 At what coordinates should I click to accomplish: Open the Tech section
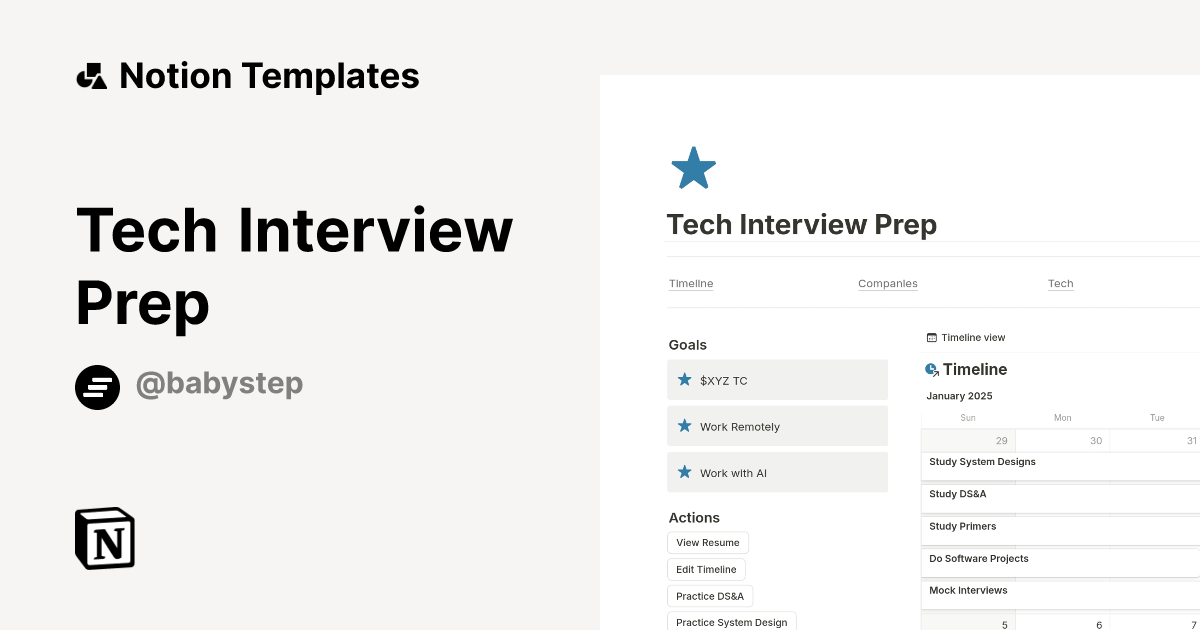[1060, 283]
